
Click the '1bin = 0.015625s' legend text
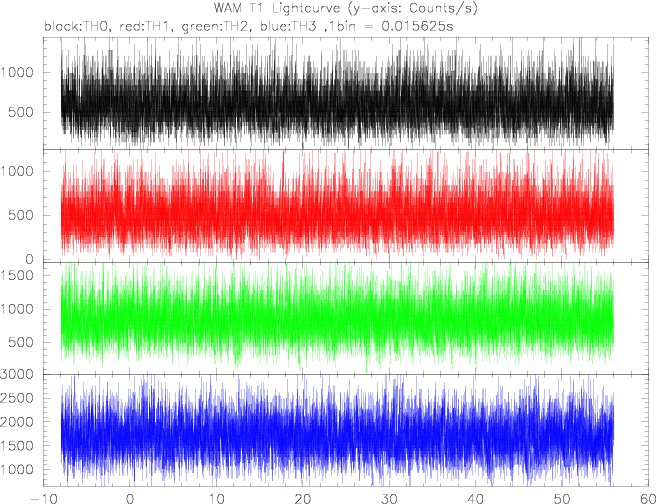pos(392,26)
